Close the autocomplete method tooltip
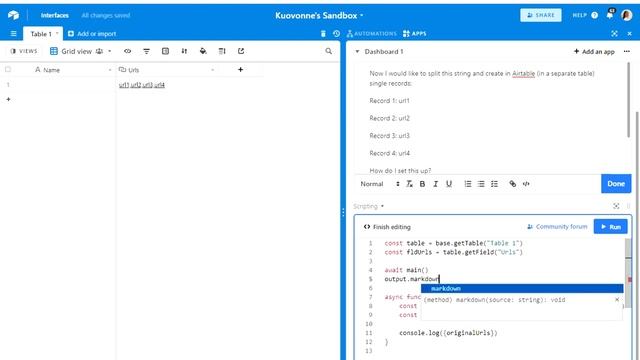Image resolution: width=640 pixels, height=360 pixels. 617,300
